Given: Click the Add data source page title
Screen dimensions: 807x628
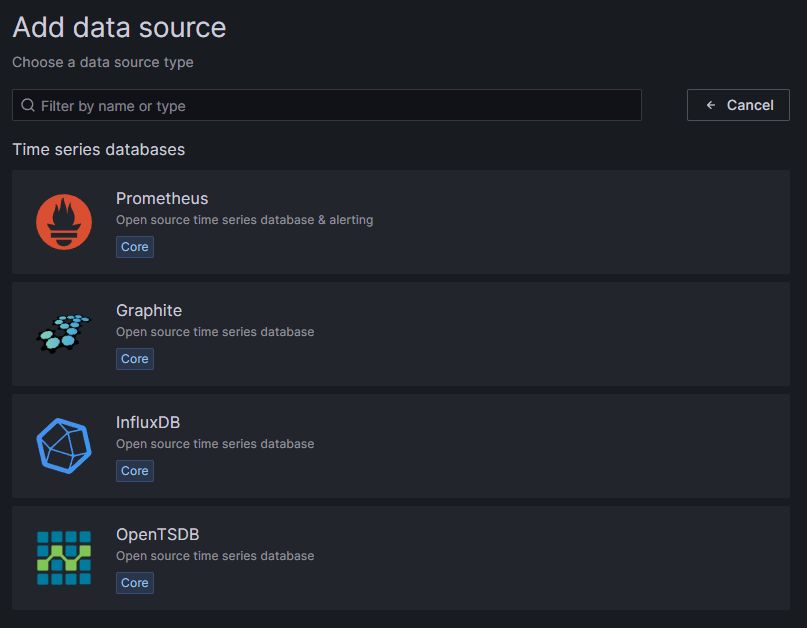Looking at the screenshot, I should [x=118, y=27].
